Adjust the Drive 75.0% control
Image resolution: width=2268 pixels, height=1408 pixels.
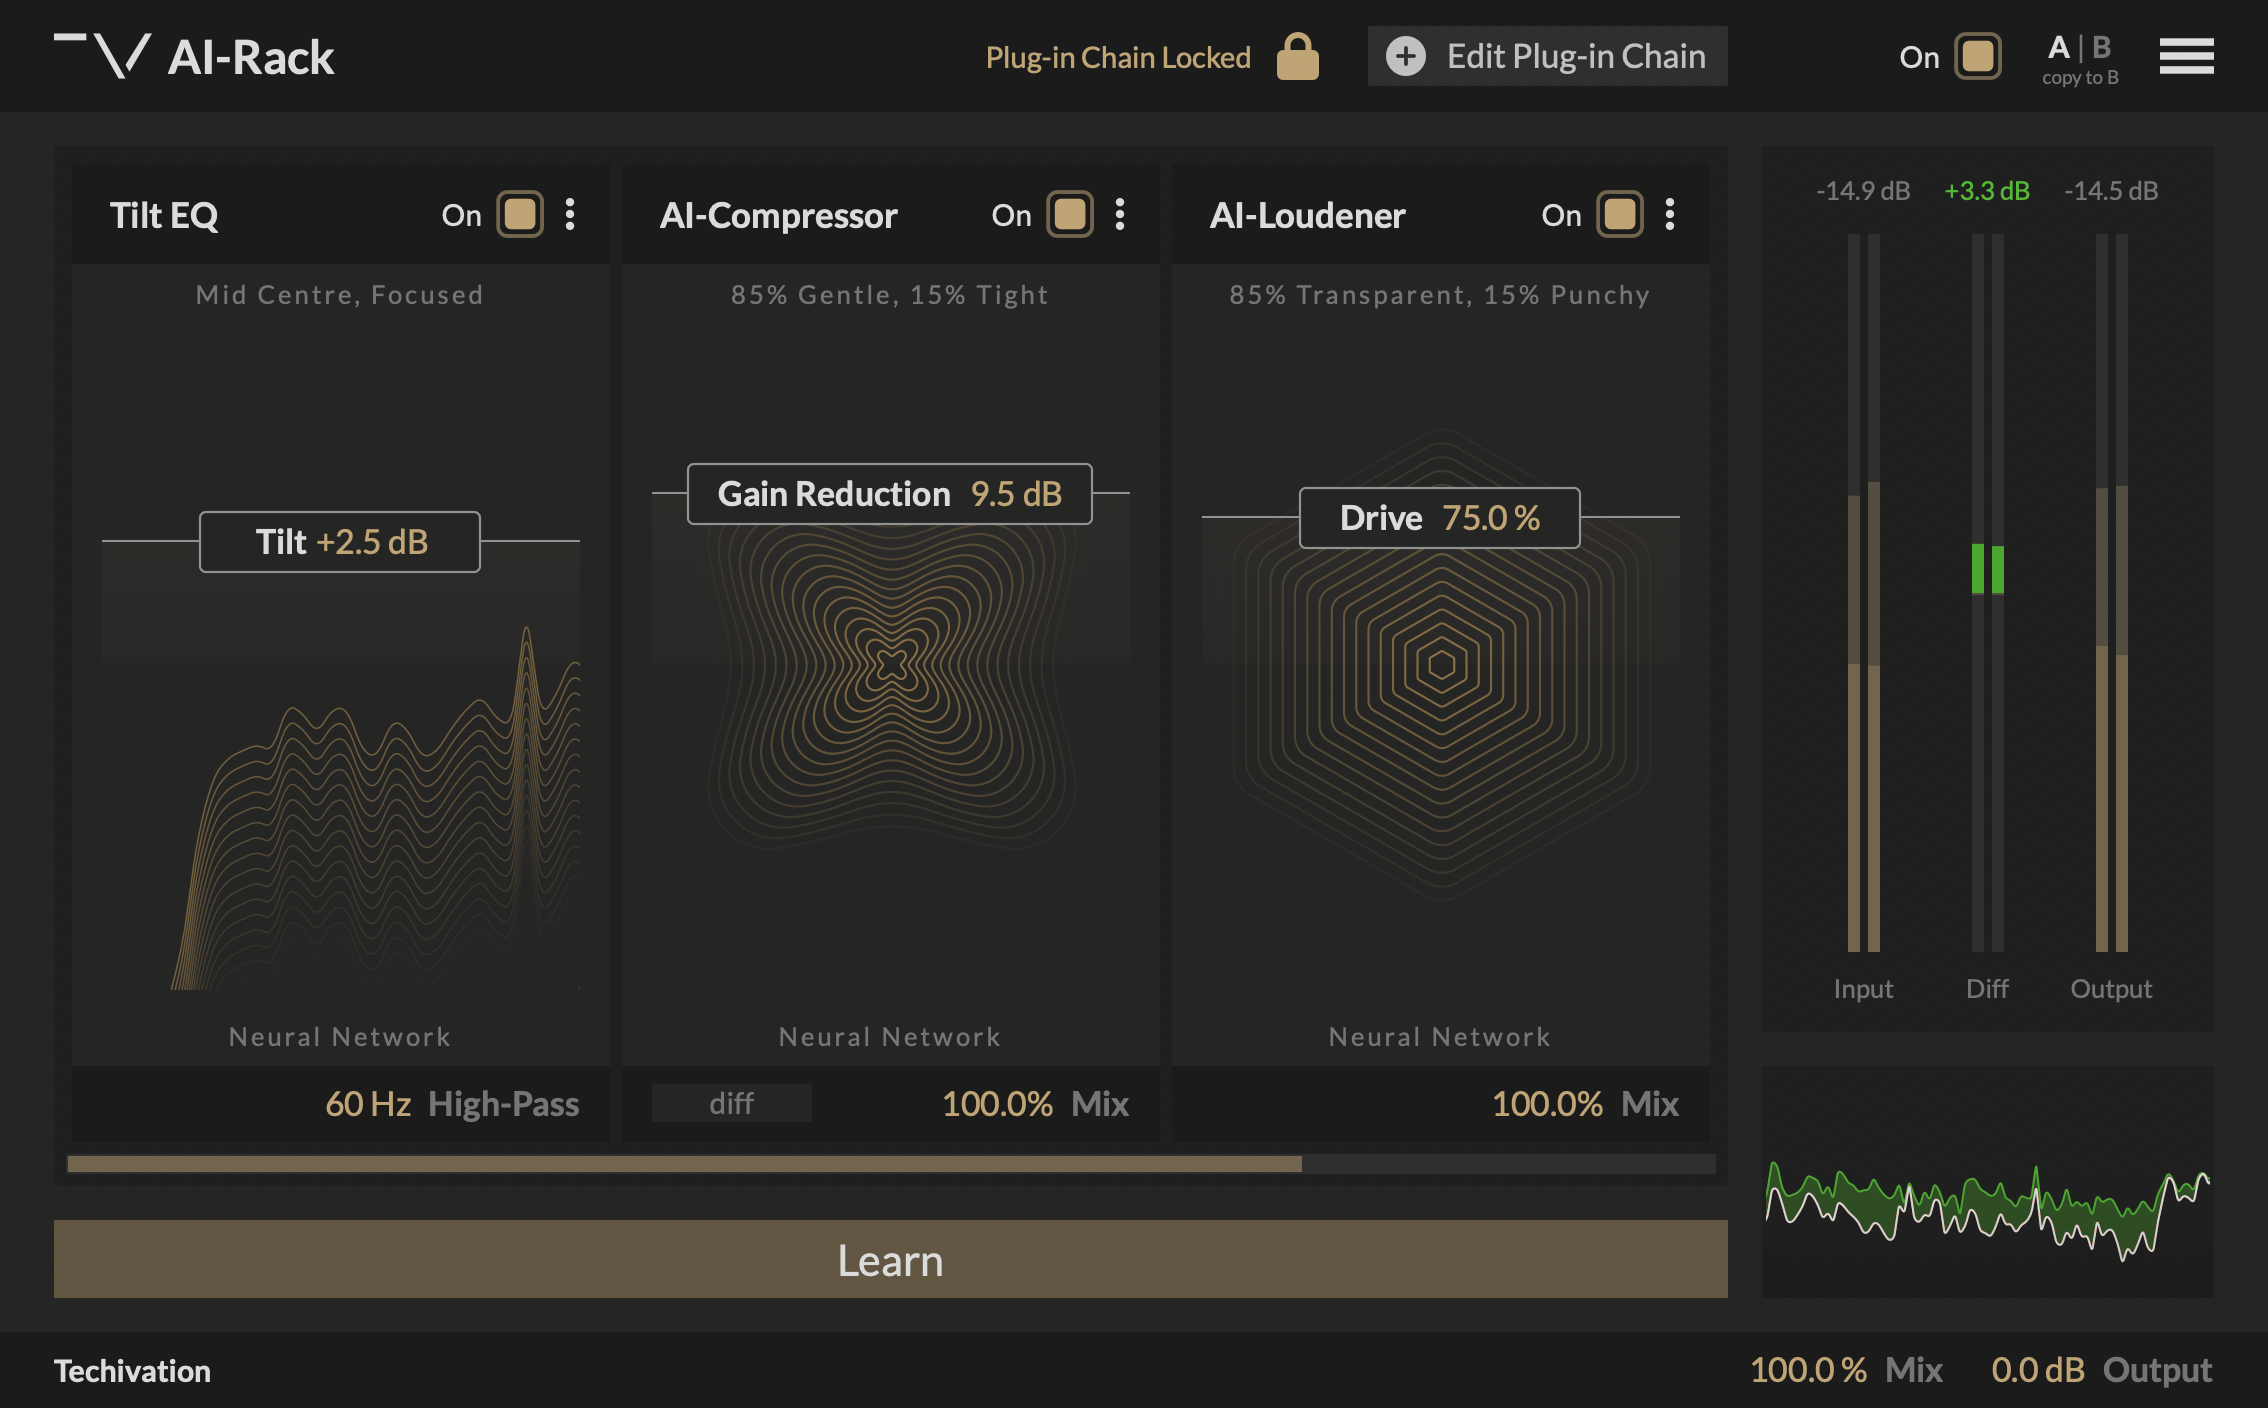(x=1440, y=517)
